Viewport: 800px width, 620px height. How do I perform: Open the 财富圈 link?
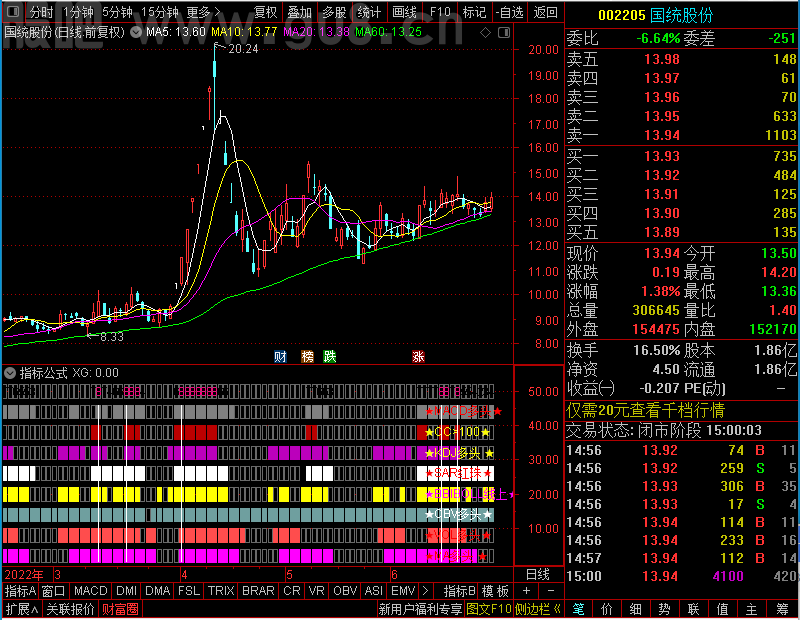120,609
